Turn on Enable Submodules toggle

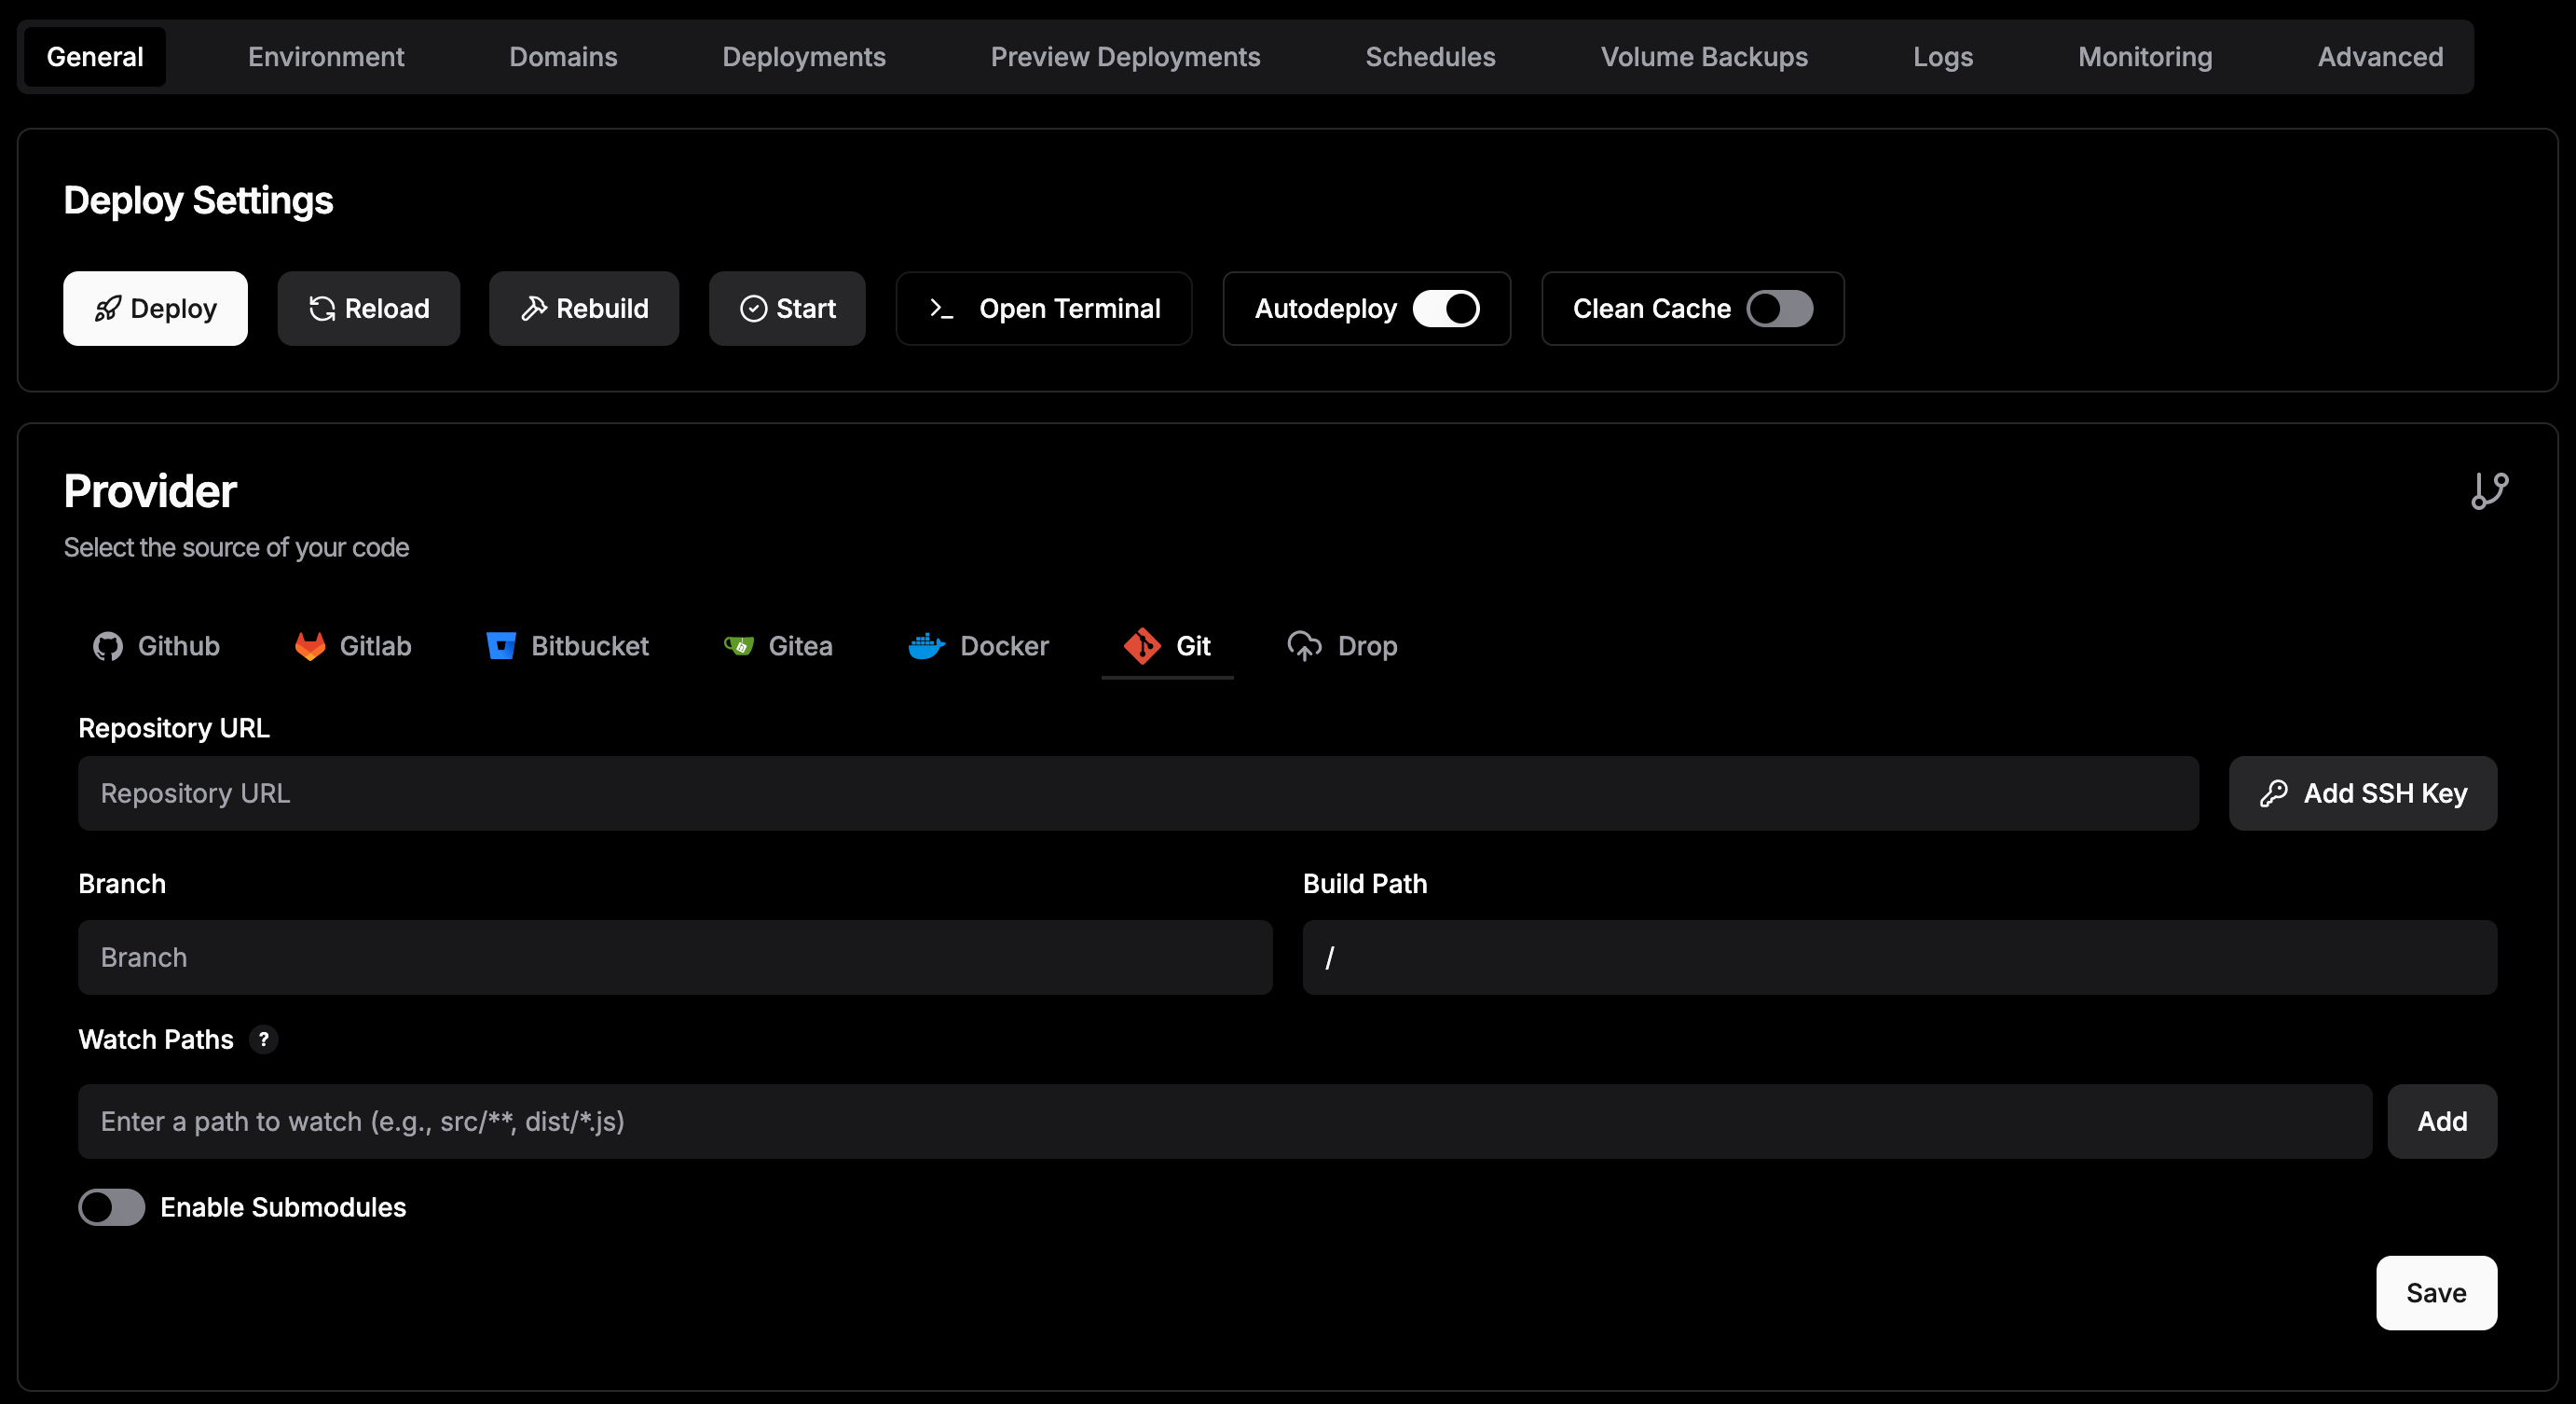(112, 1207)
